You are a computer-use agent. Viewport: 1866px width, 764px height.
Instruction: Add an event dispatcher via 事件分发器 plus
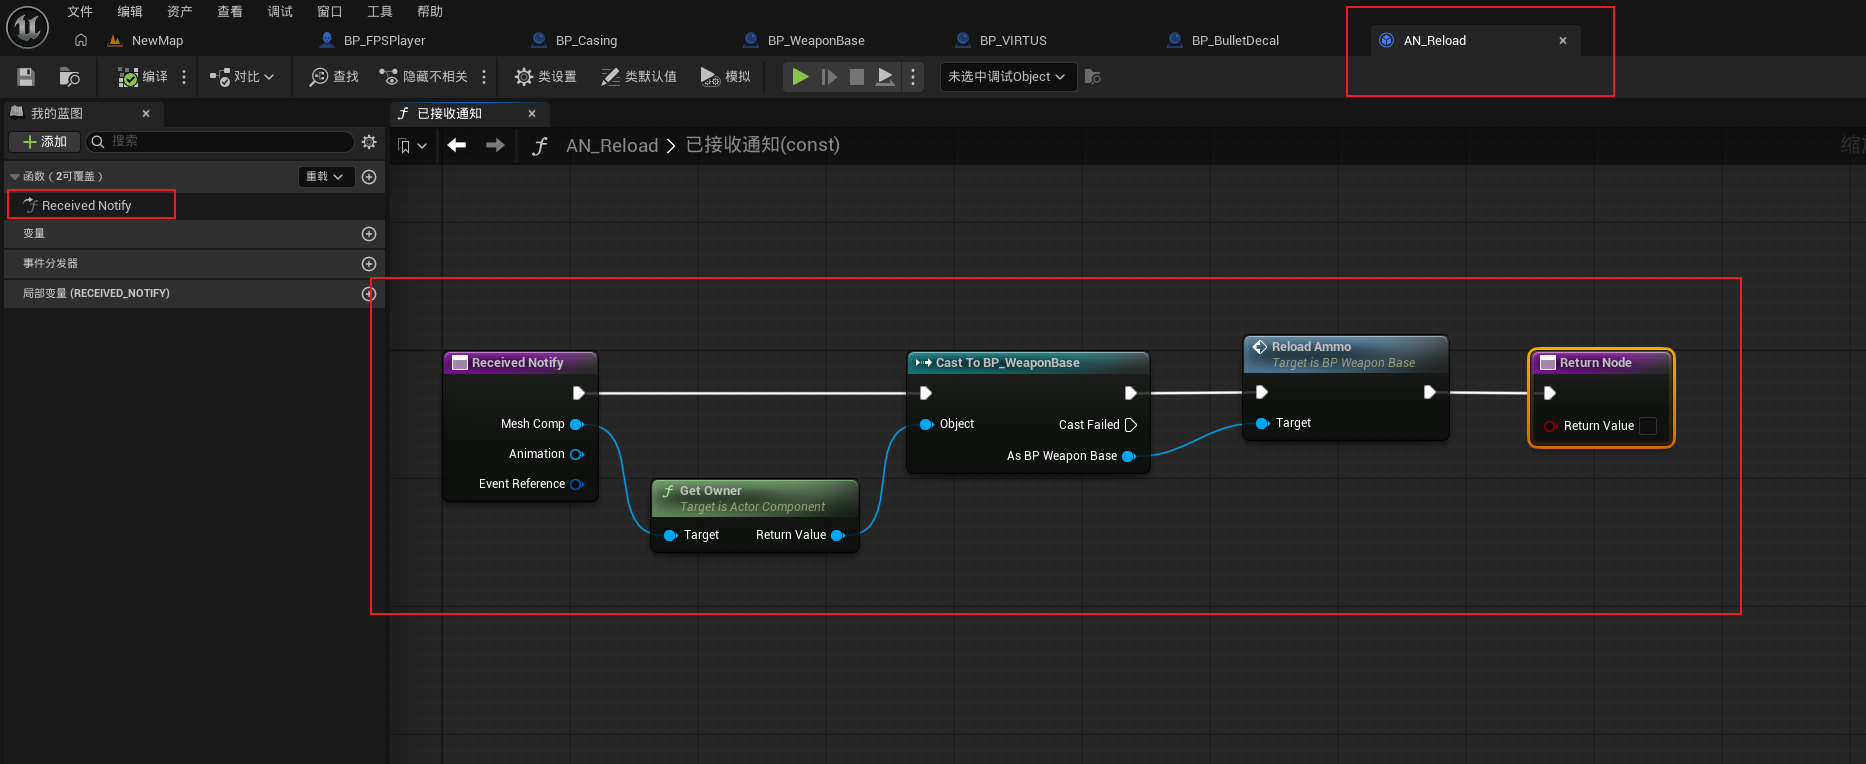point(369,264)
